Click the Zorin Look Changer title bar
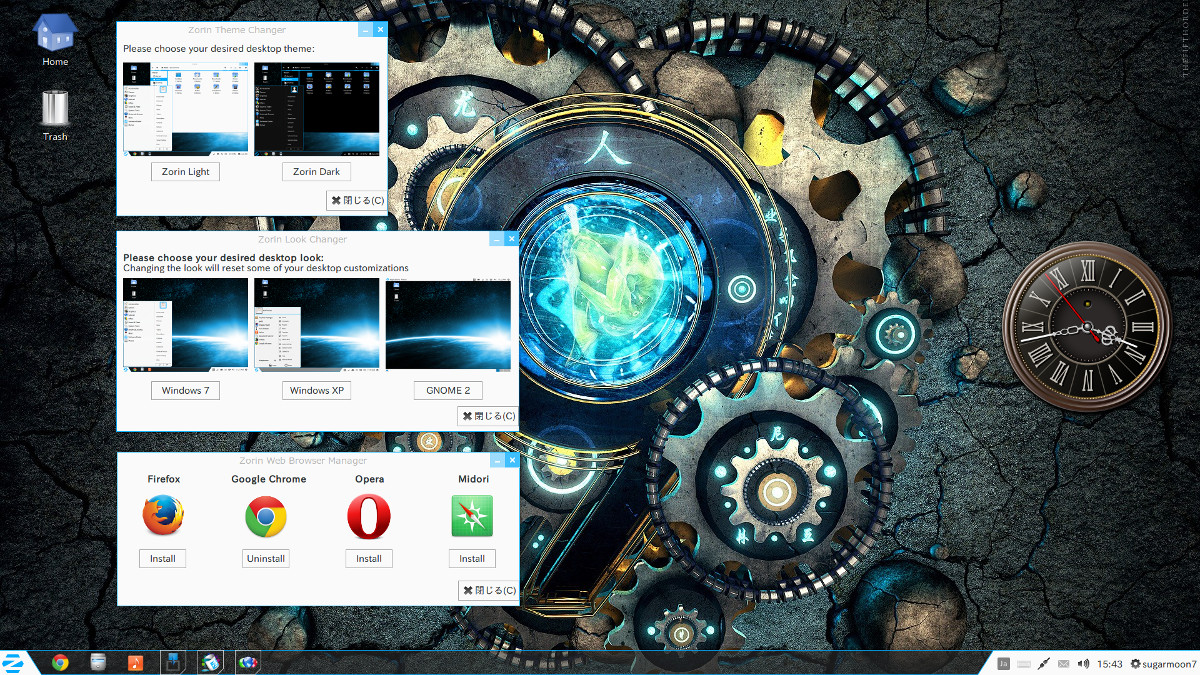Screen dimensions: 1200x675 coord(303,239)
